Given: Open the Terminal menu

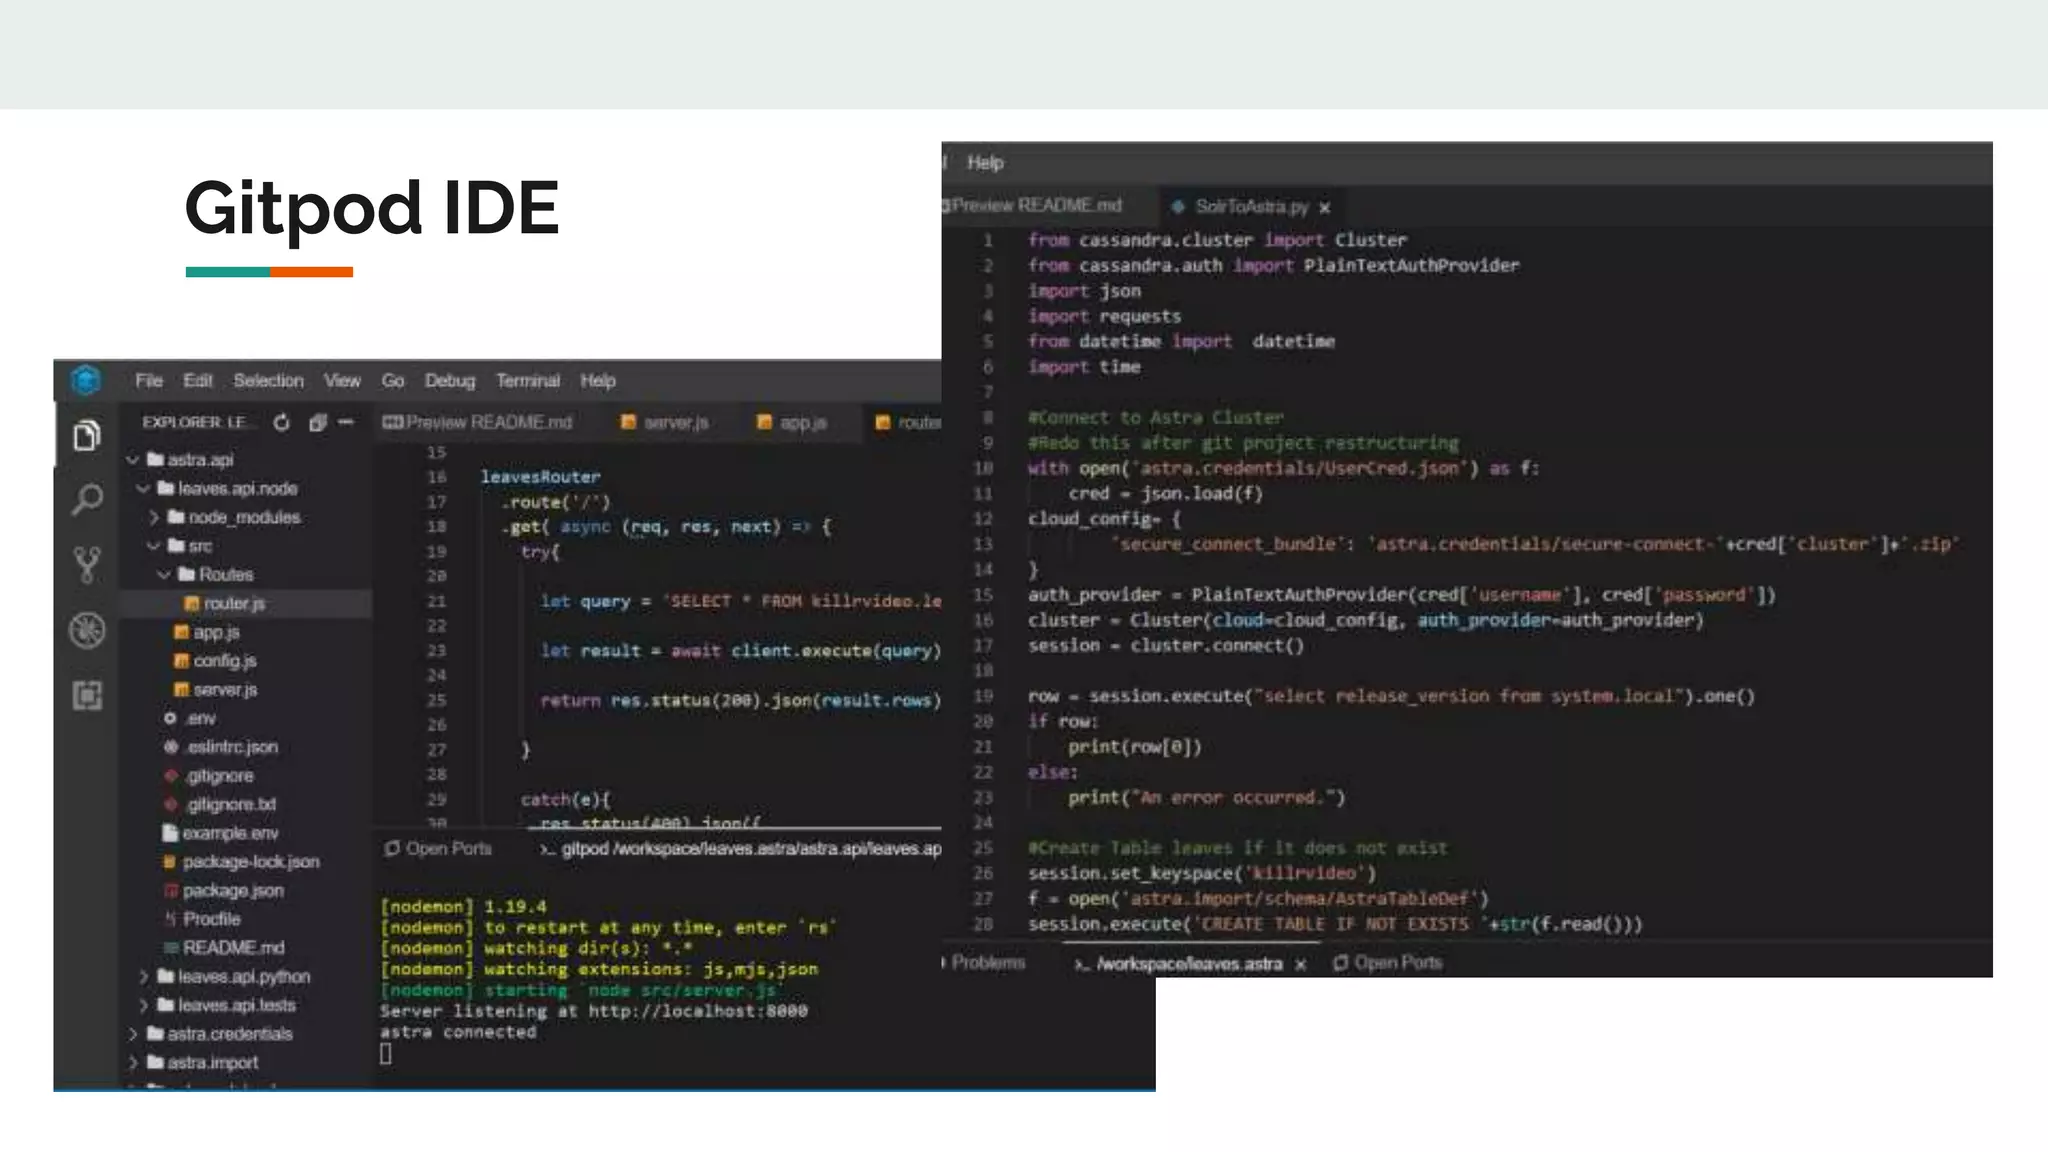Looking at the screenshot, I should (x=527, y=381).
